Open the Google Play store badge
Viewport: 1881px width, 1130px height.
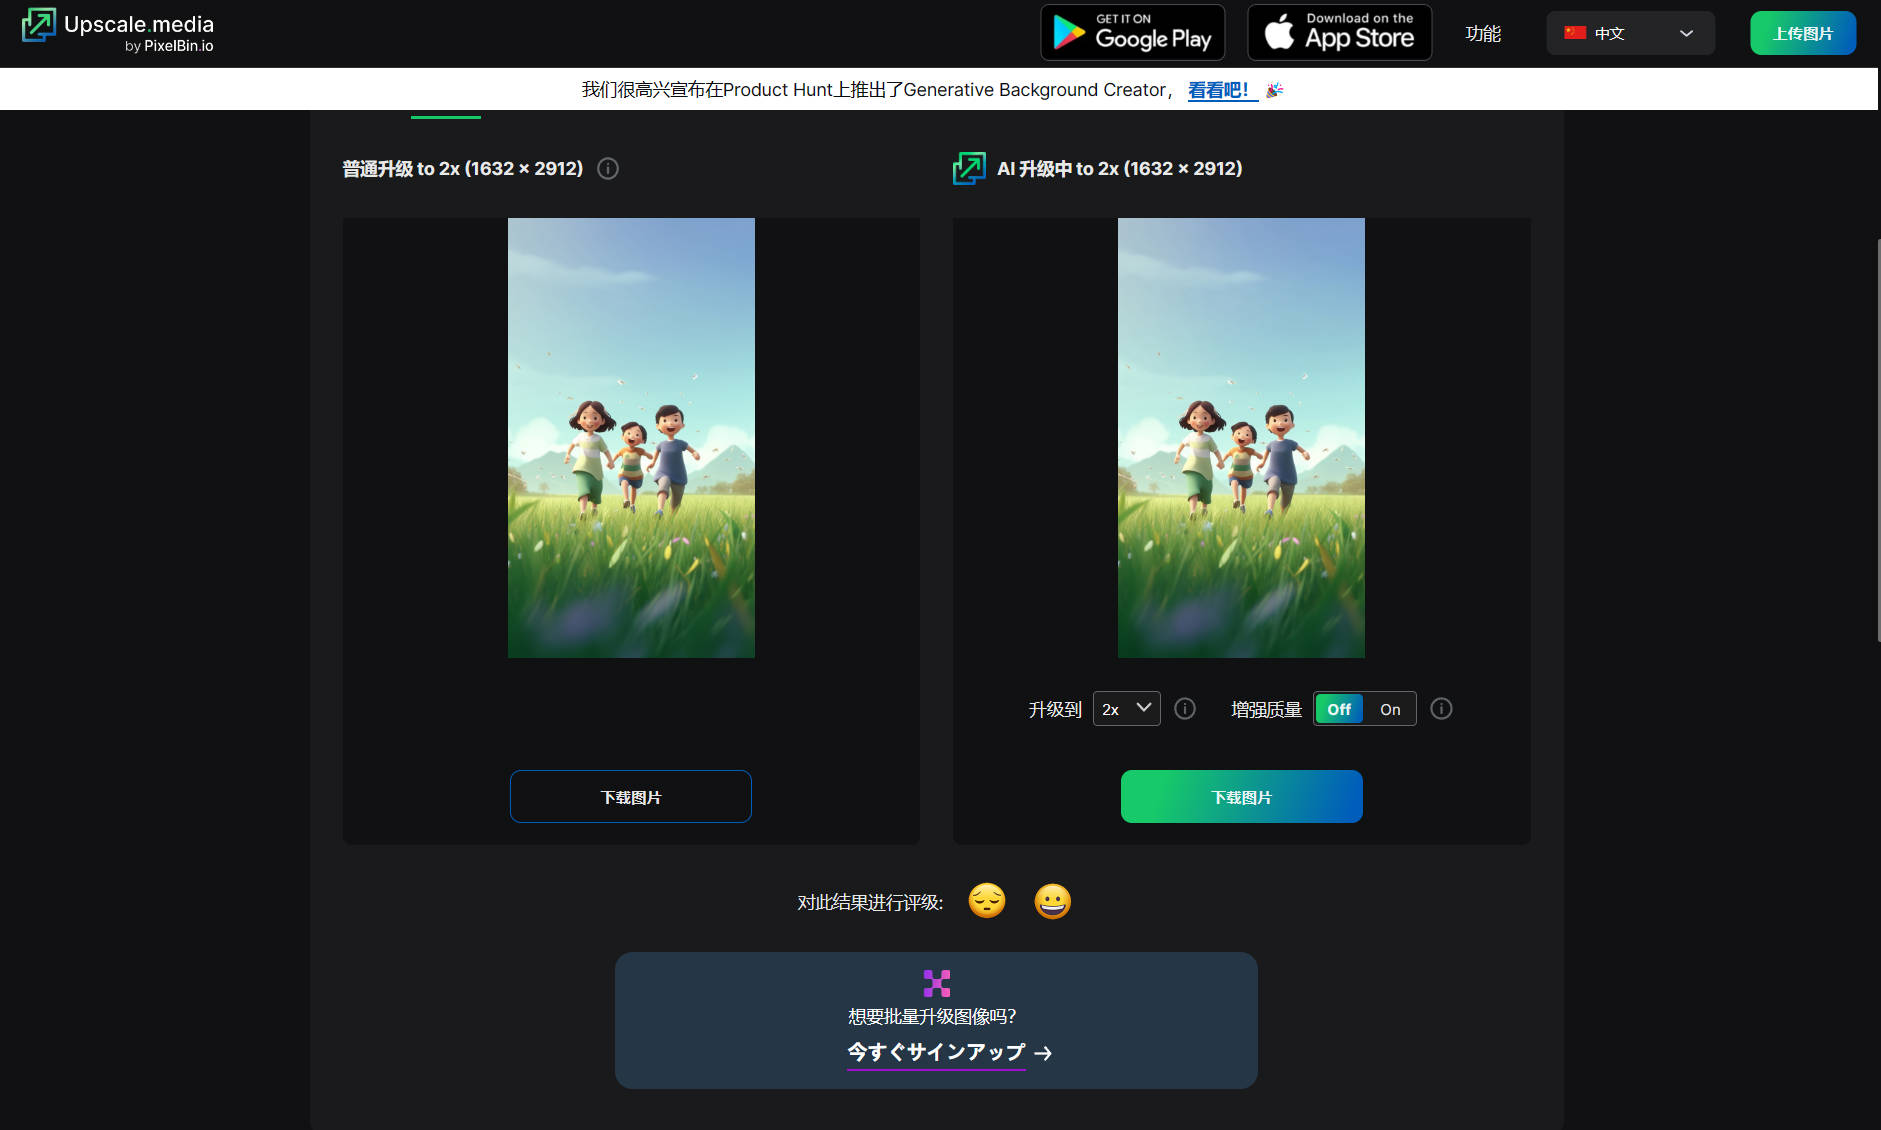tap(1132, 33)
